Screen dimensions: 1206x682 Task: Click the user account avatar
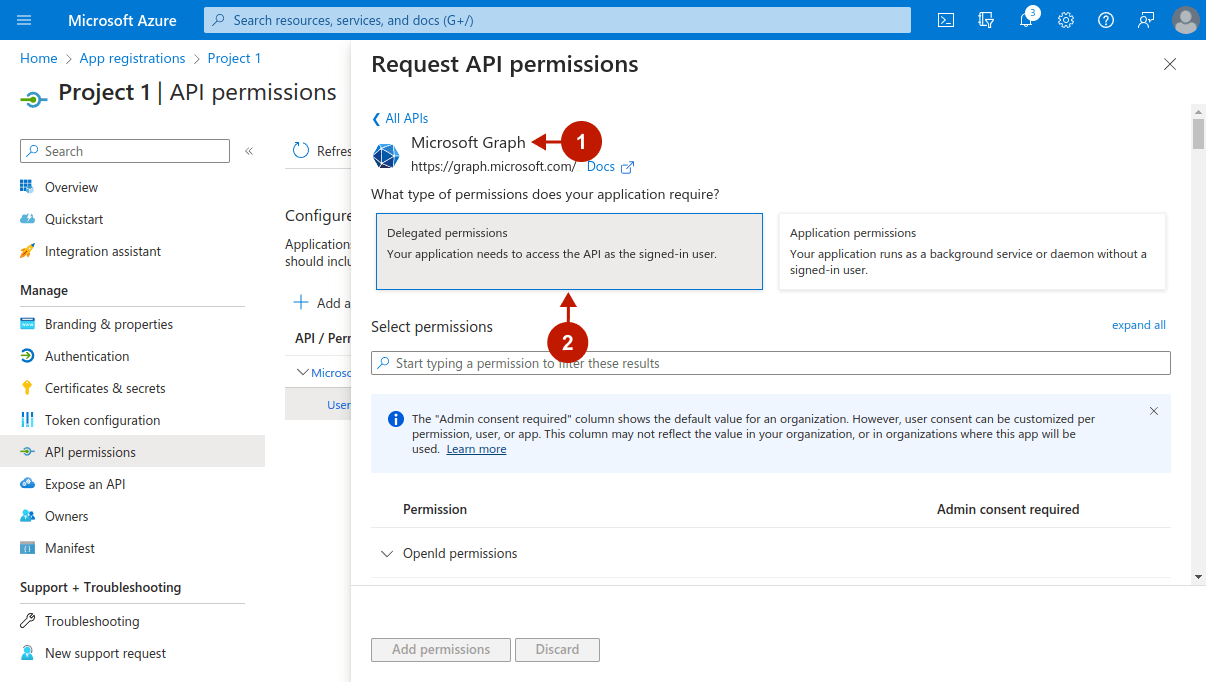pos(1185,20)
